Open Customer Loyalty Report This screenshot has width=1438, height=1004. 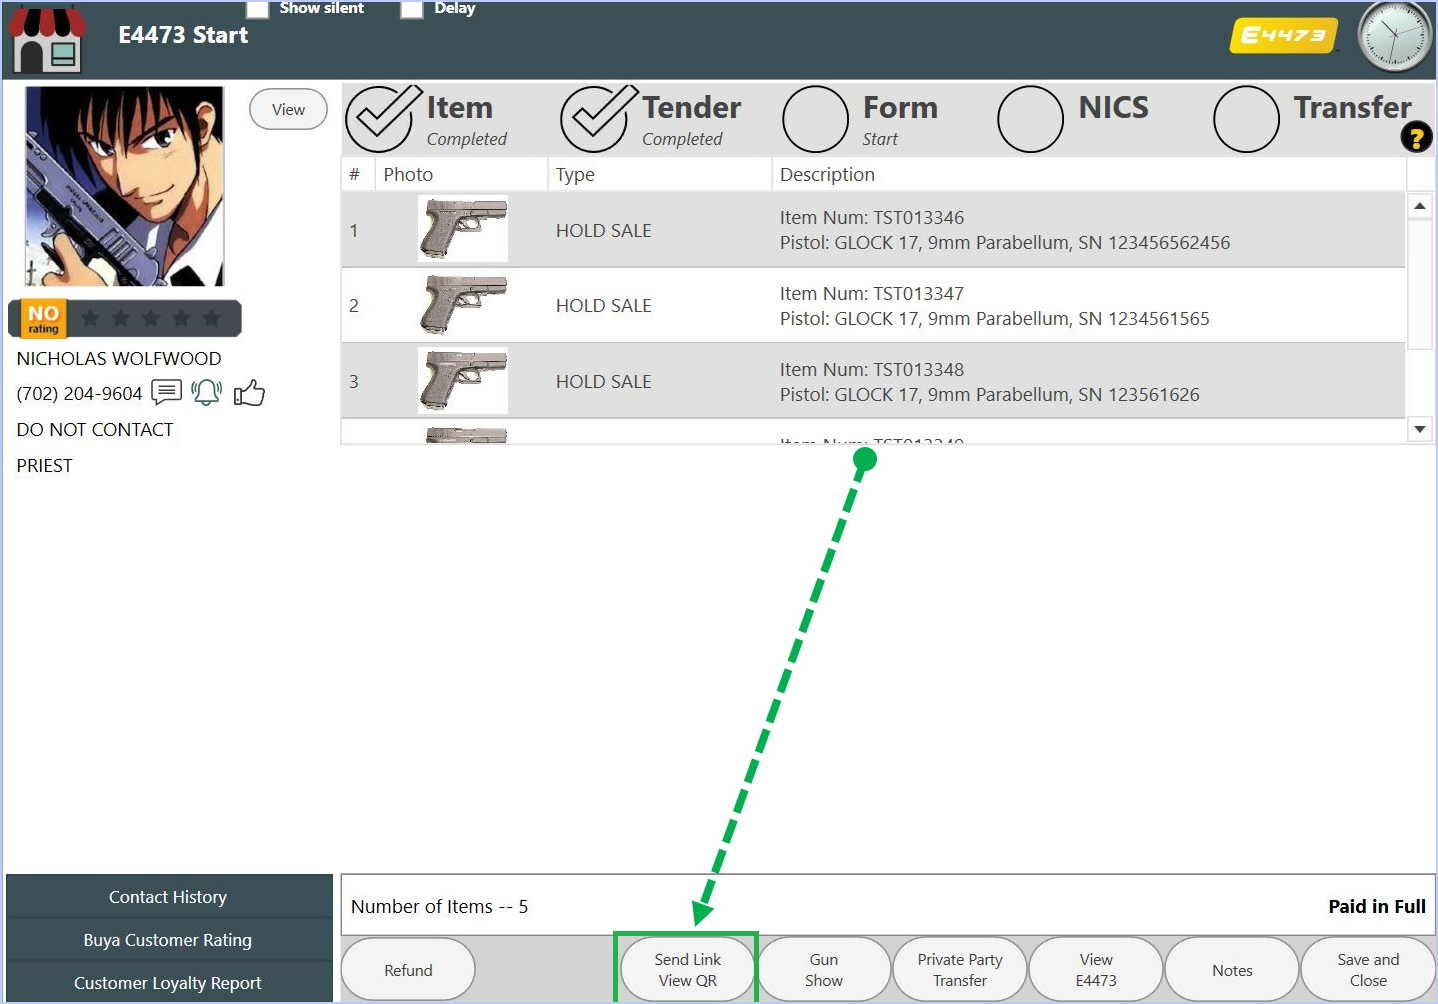[169, 983]
